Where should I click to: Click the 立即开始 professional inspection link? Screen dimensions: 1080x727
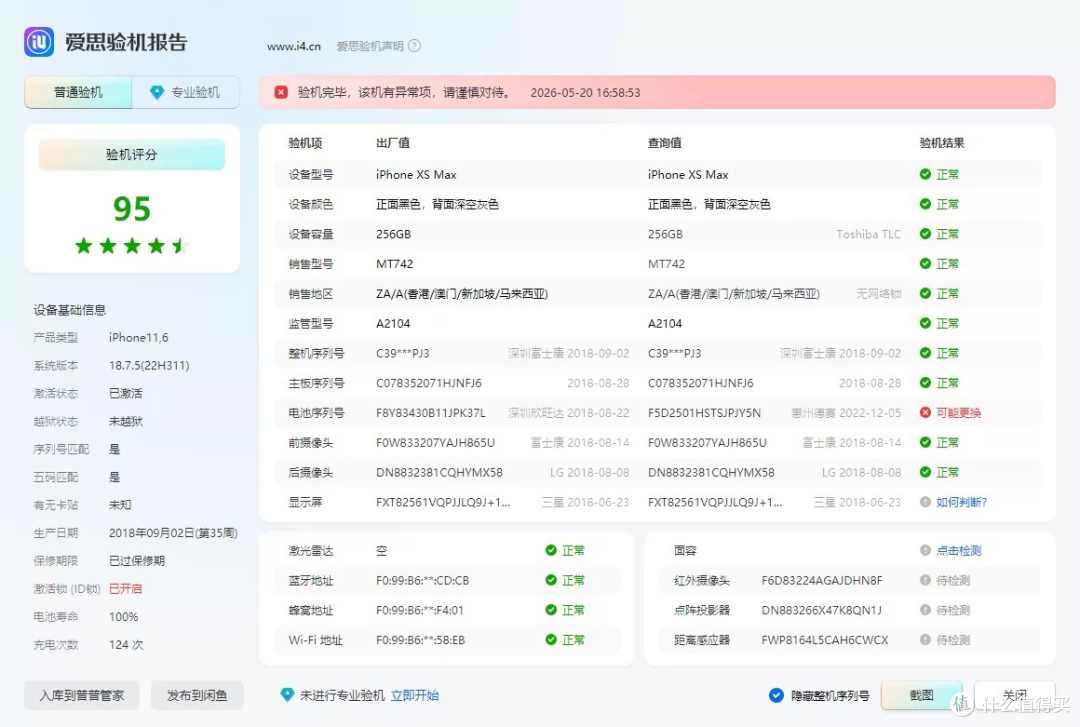[x=415, y=695]
